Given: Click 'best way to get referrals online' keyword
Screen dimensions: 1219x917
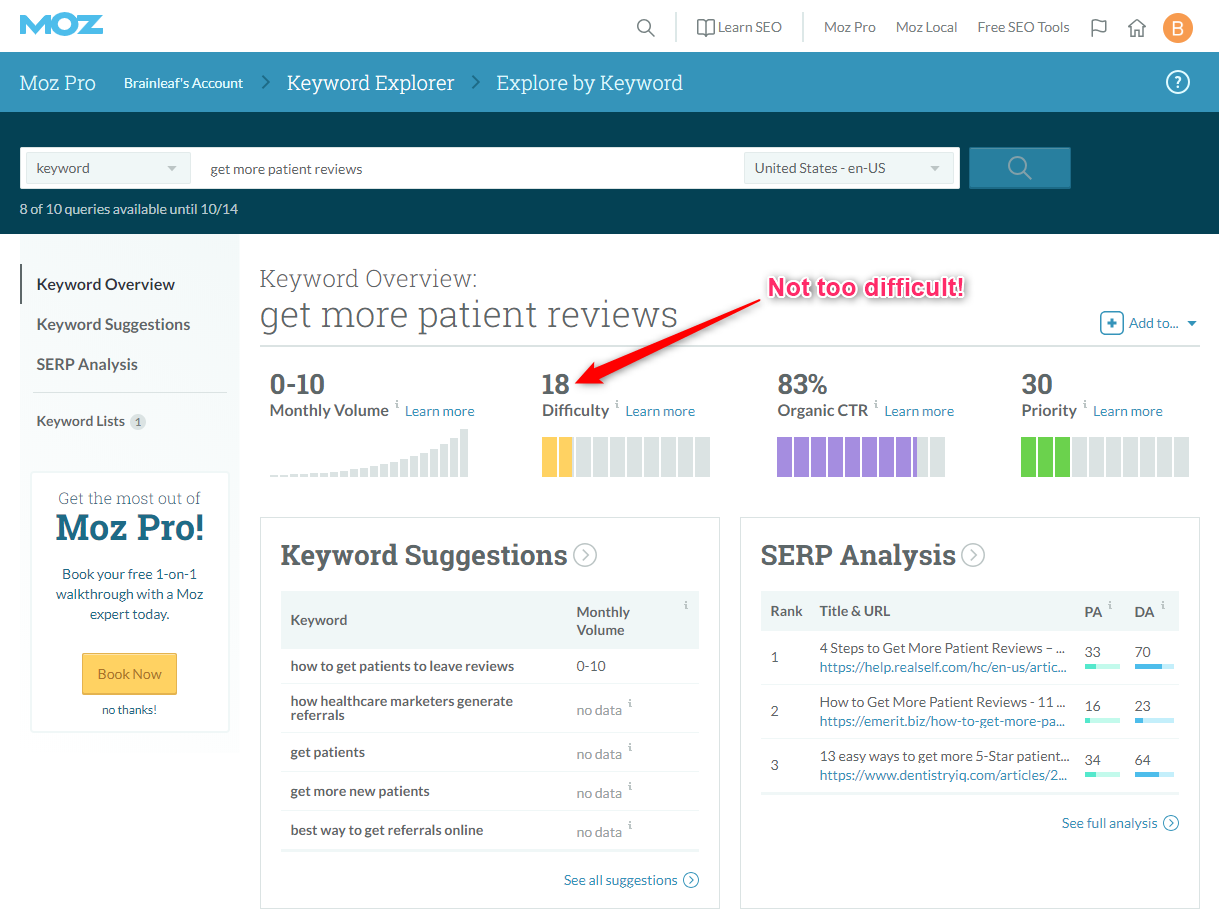Looking at the screenshot, I should point(387,830).
